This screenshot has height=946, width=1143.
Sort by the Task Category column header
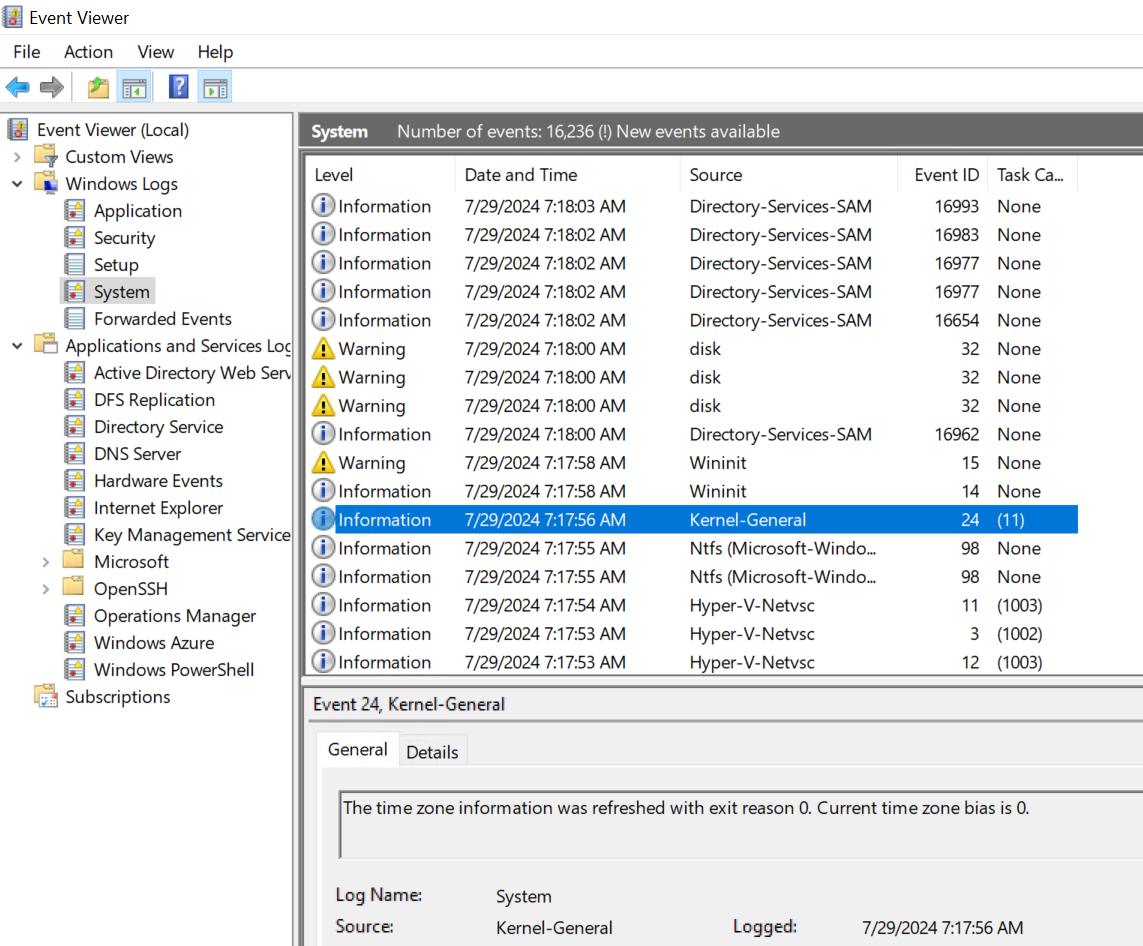click(1031, 175)
